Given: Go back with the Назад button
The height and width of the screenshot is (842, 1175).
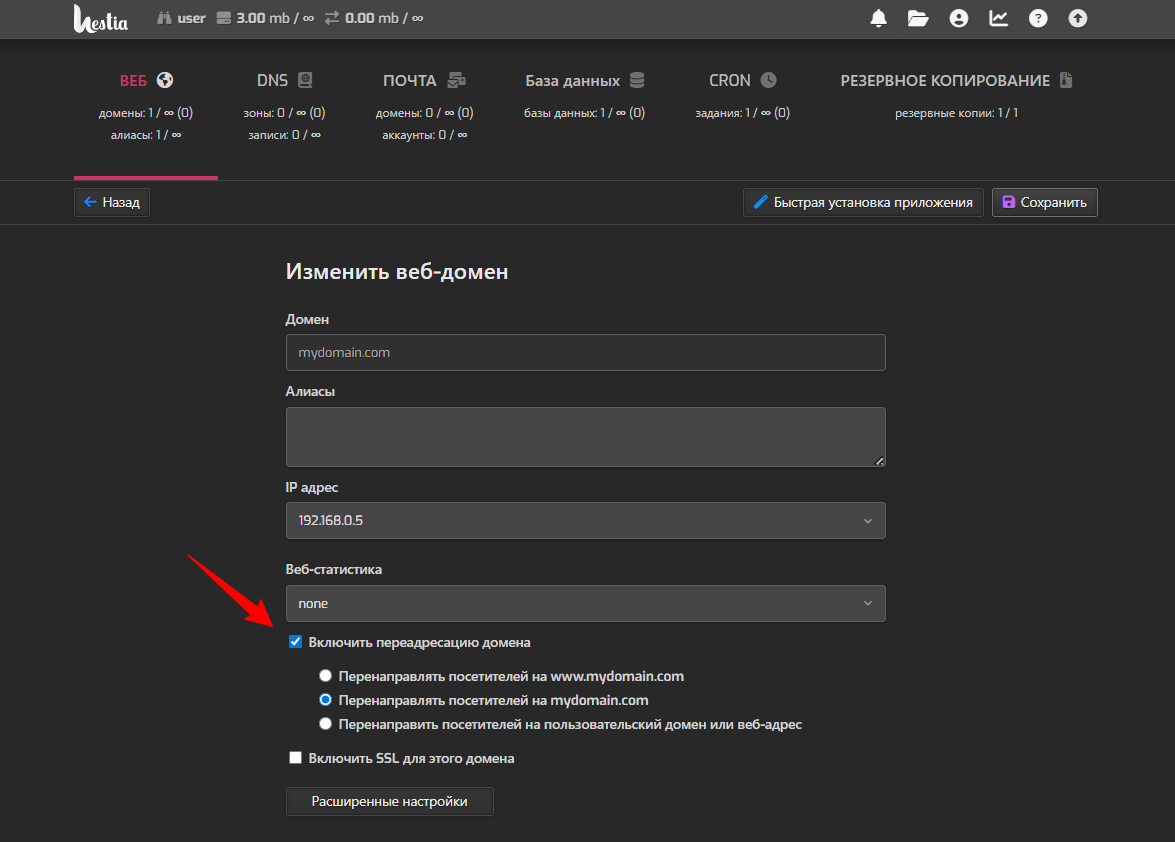Looking at the screenshot, I should (x=112, y=202).
